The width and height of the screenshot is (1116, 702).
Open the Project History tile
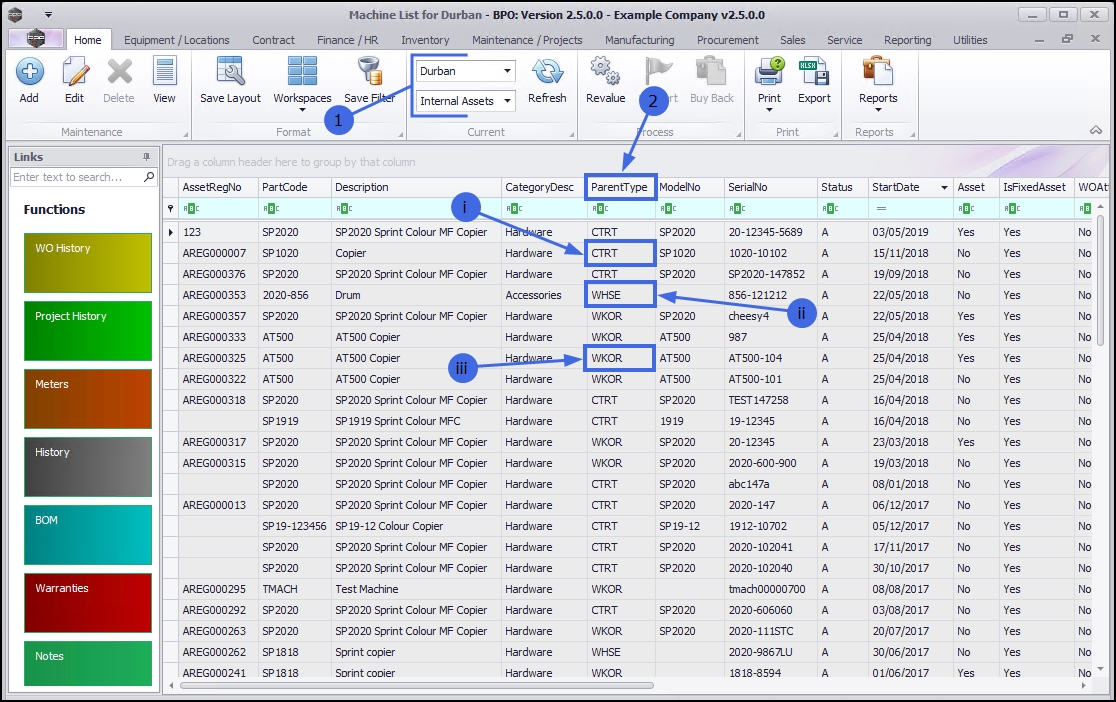coord(88,331)
